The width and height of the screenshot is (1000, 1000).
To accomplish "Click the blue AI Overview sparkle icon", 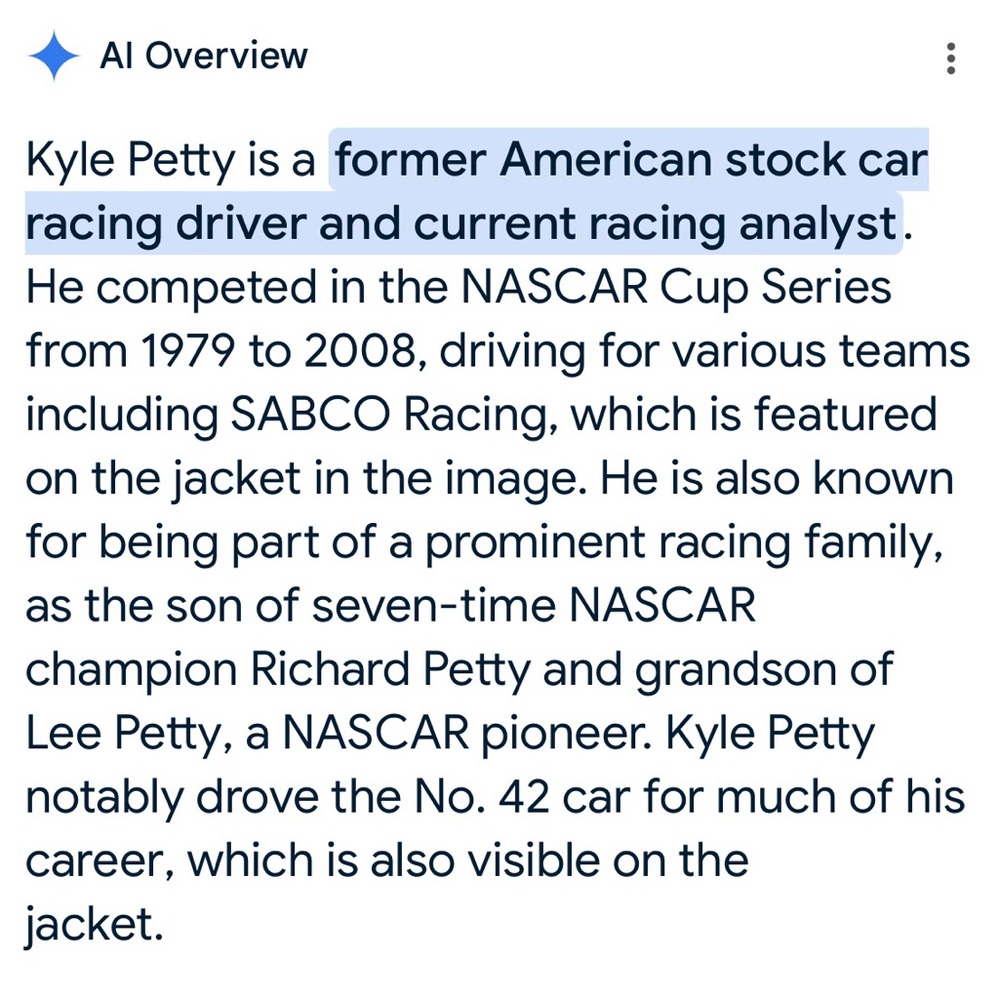I will 54,56.
